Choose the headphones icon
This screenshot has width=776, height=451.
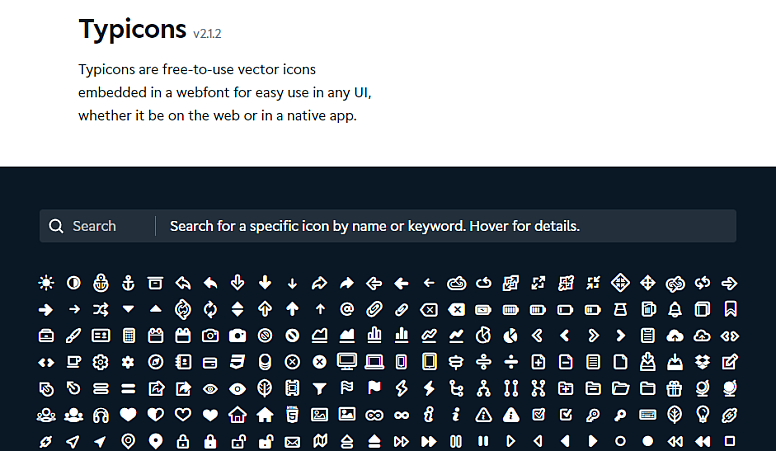100,415
